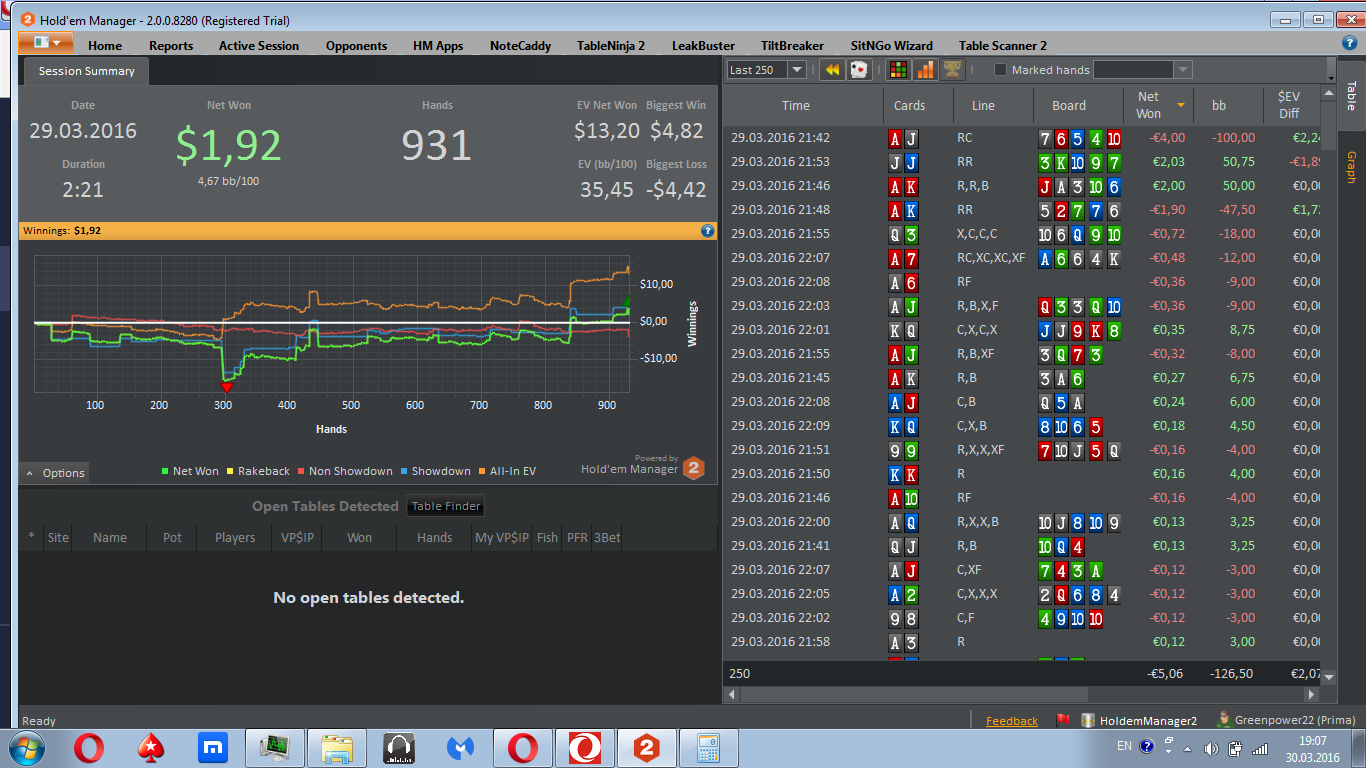
Task: Sort hands by Line column
Action: click(983, 105)
